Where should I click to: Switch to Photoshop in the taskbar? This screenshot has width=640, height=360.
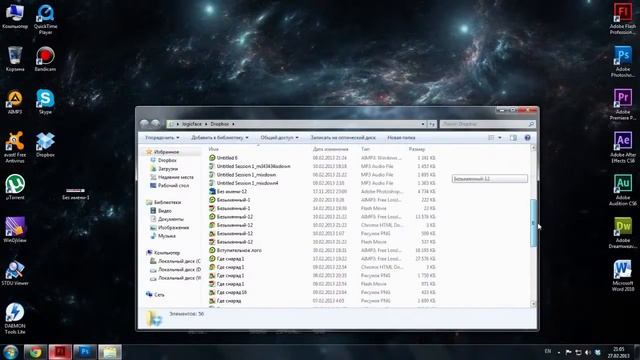(x=85, y=352)
